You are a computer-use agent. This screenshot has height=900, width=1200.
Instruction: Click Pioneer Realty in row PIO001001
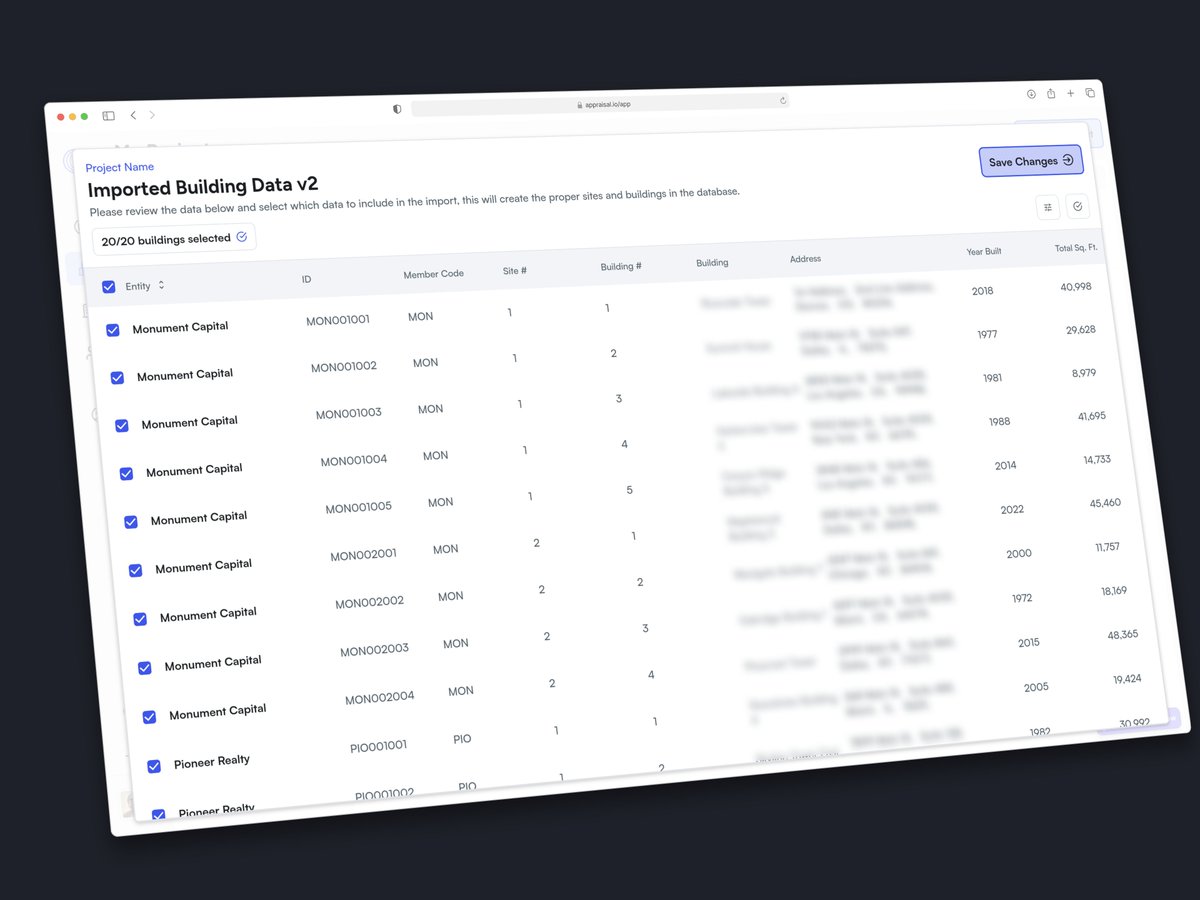click(212, 762)
